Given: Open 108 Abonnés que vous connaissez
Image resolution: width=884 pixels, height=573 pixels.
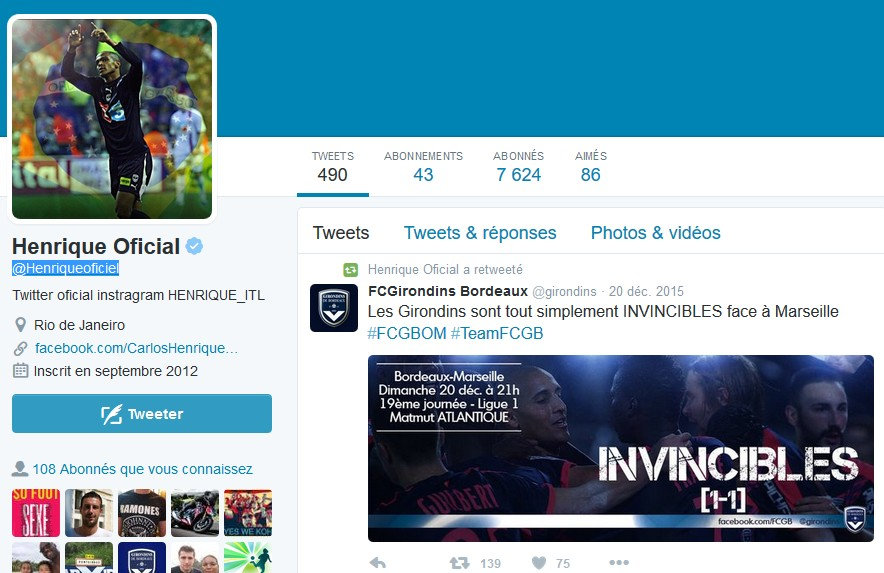Looking at the screenshot, I should 142,469.
